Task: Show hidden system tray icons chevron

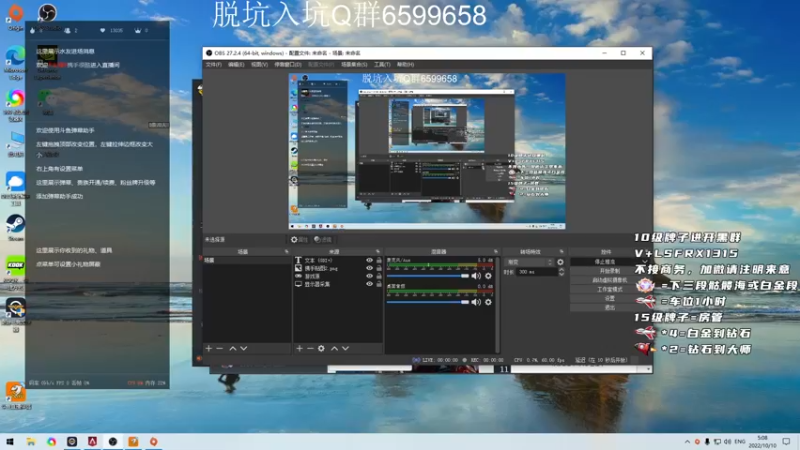Action: coord(687,442)
